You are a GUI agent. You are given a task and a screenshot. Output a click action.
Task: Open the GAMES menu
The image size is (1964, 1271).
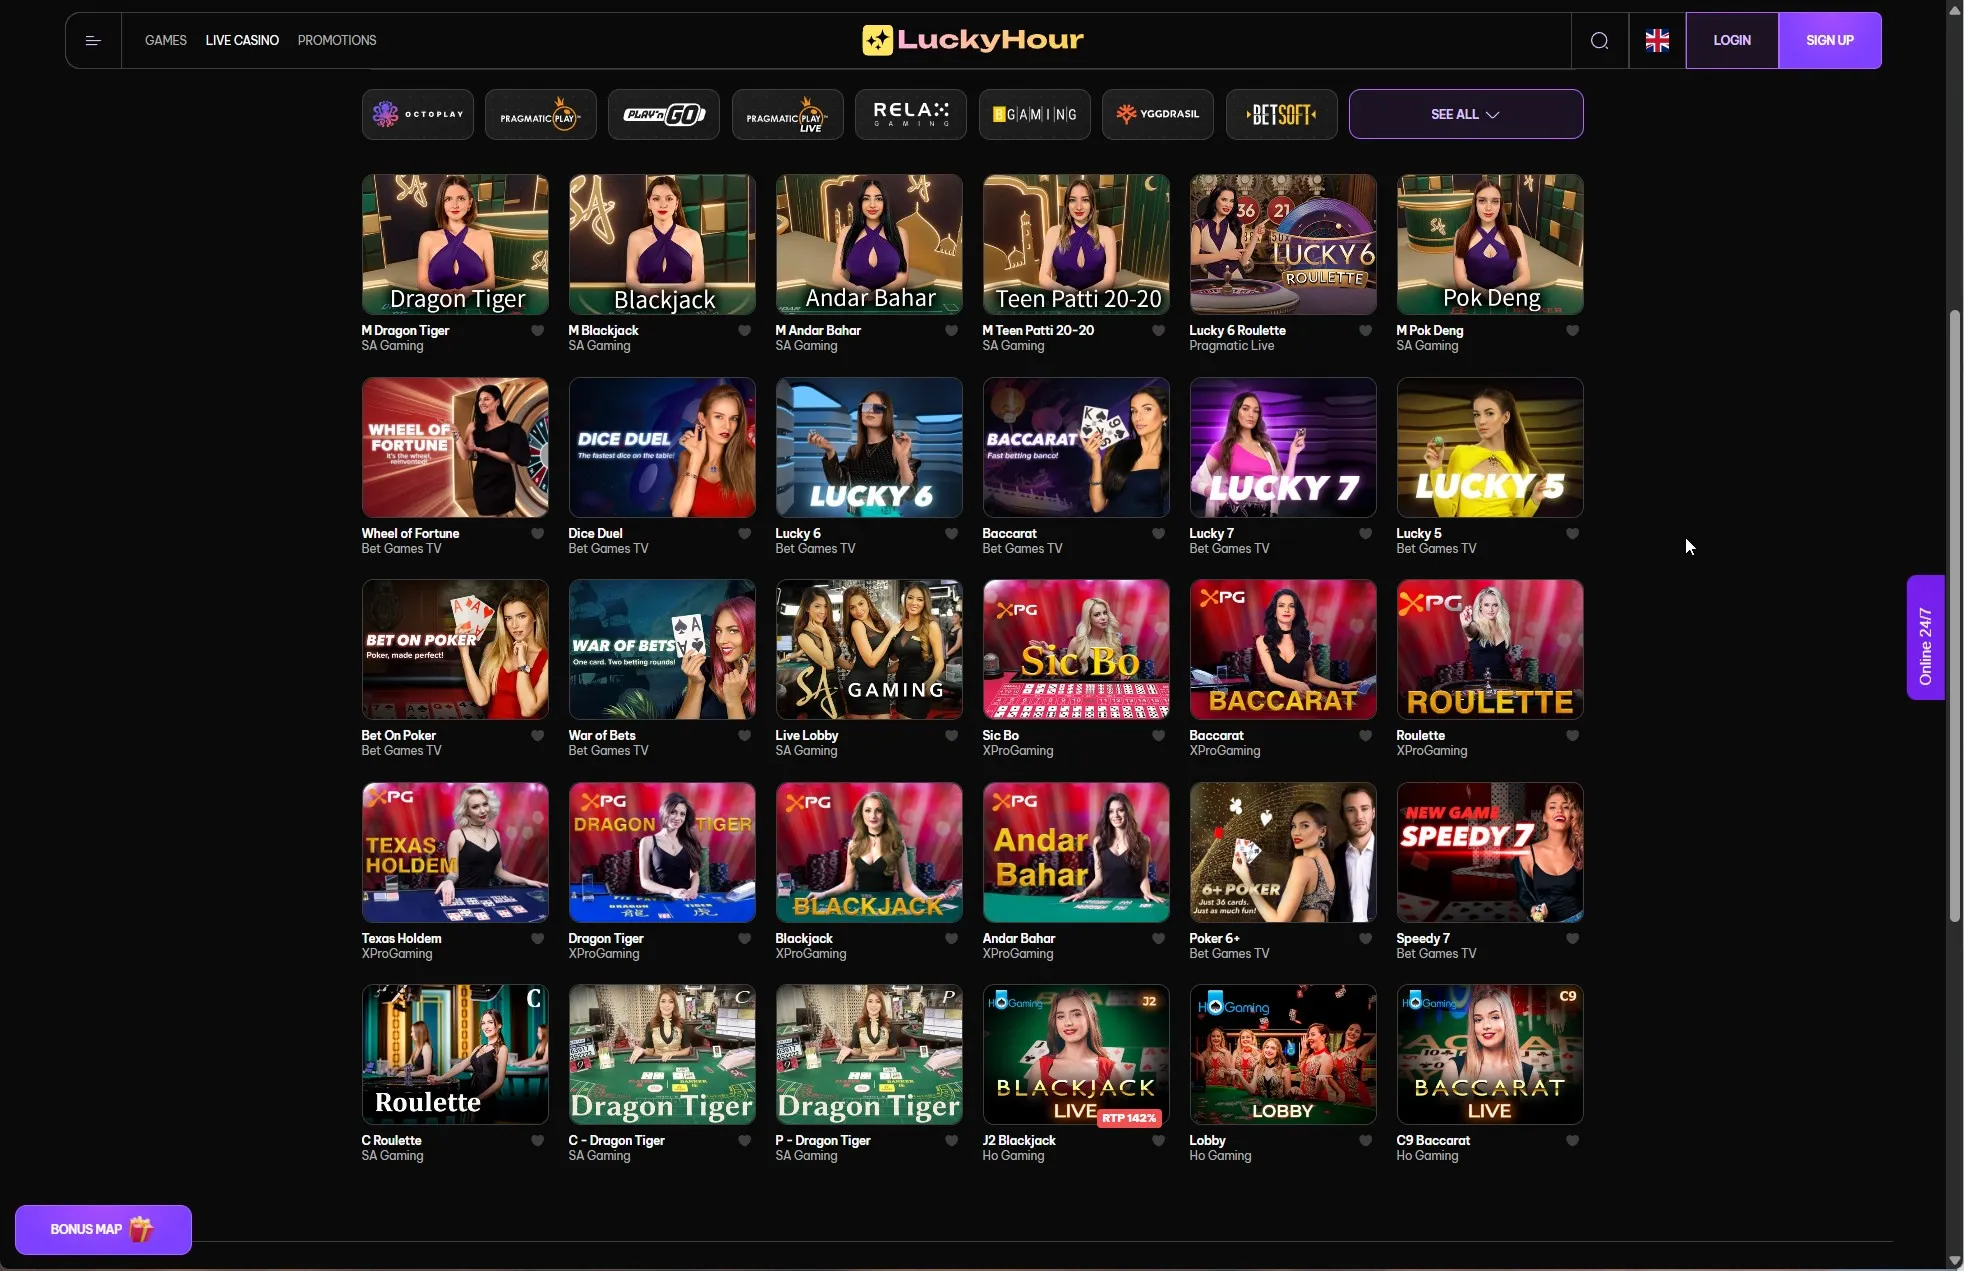pos(166,41)
